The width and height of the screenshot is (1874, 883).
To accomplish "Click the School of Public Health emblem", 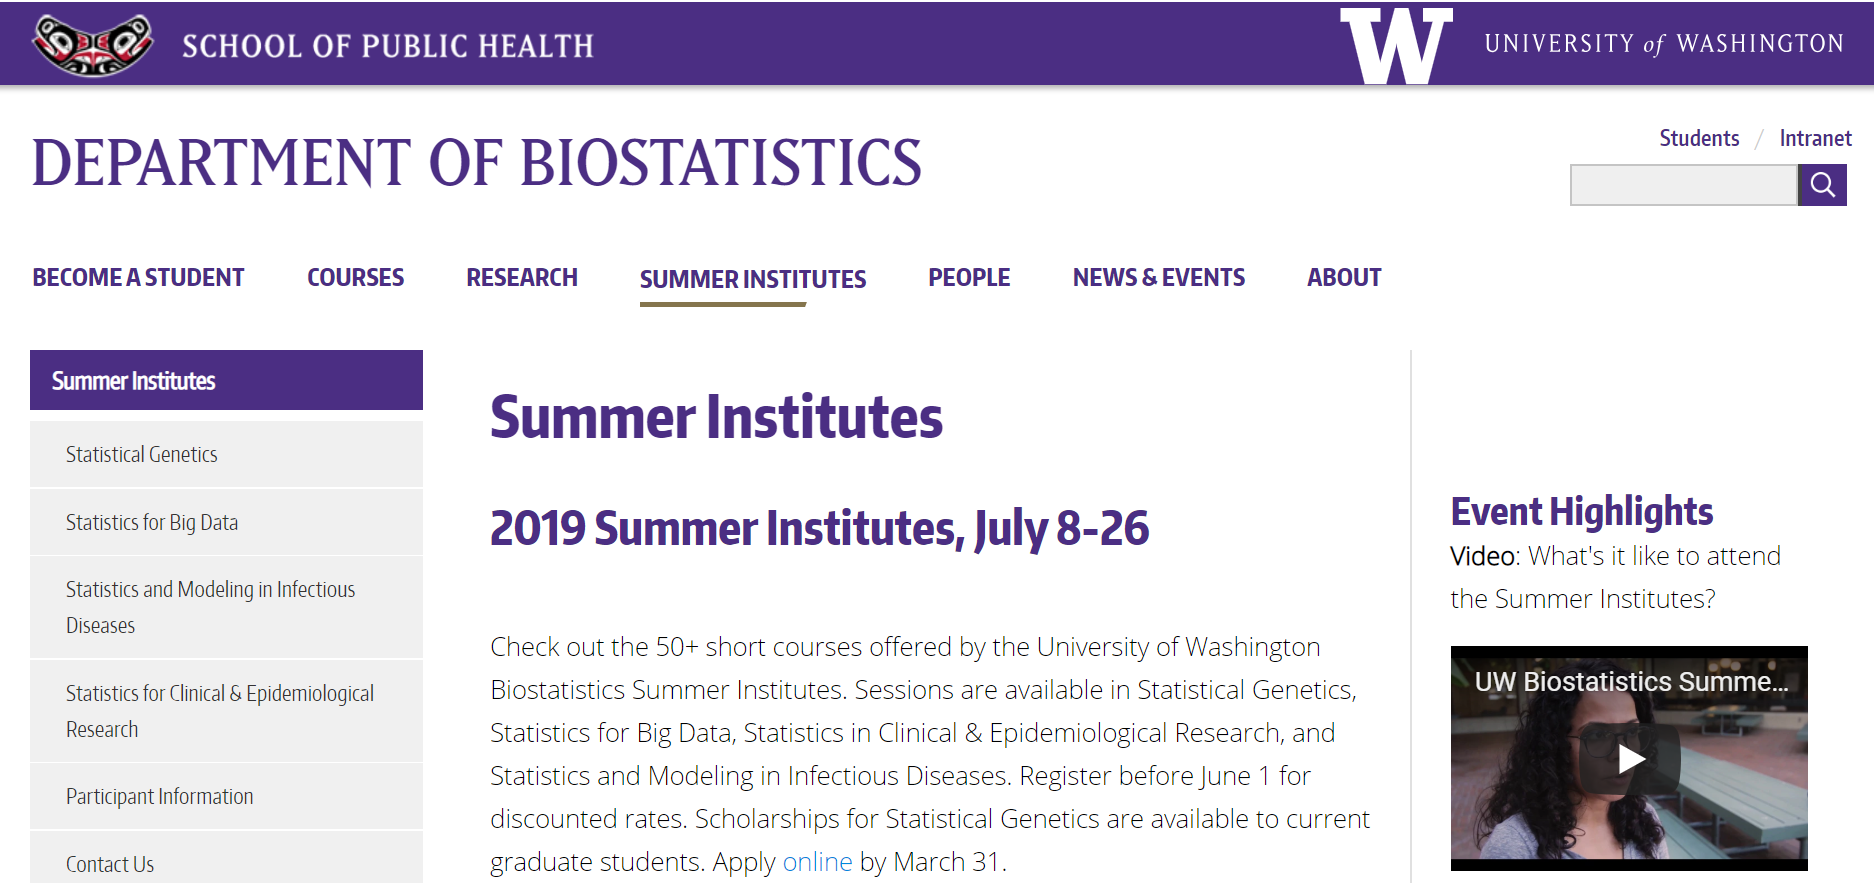I will [x=92, y=45].
